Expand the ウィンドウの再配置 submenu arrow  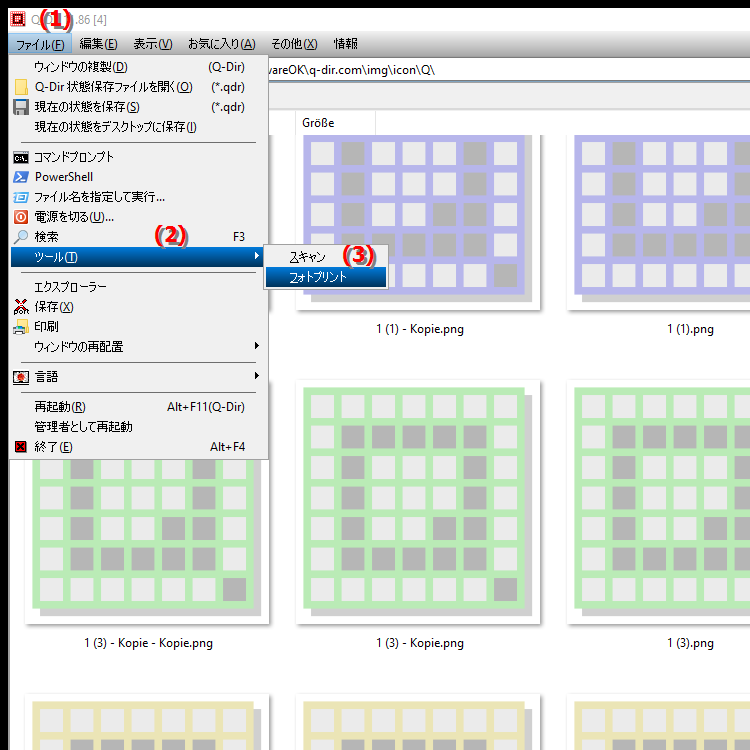click(x=257, y=345)
